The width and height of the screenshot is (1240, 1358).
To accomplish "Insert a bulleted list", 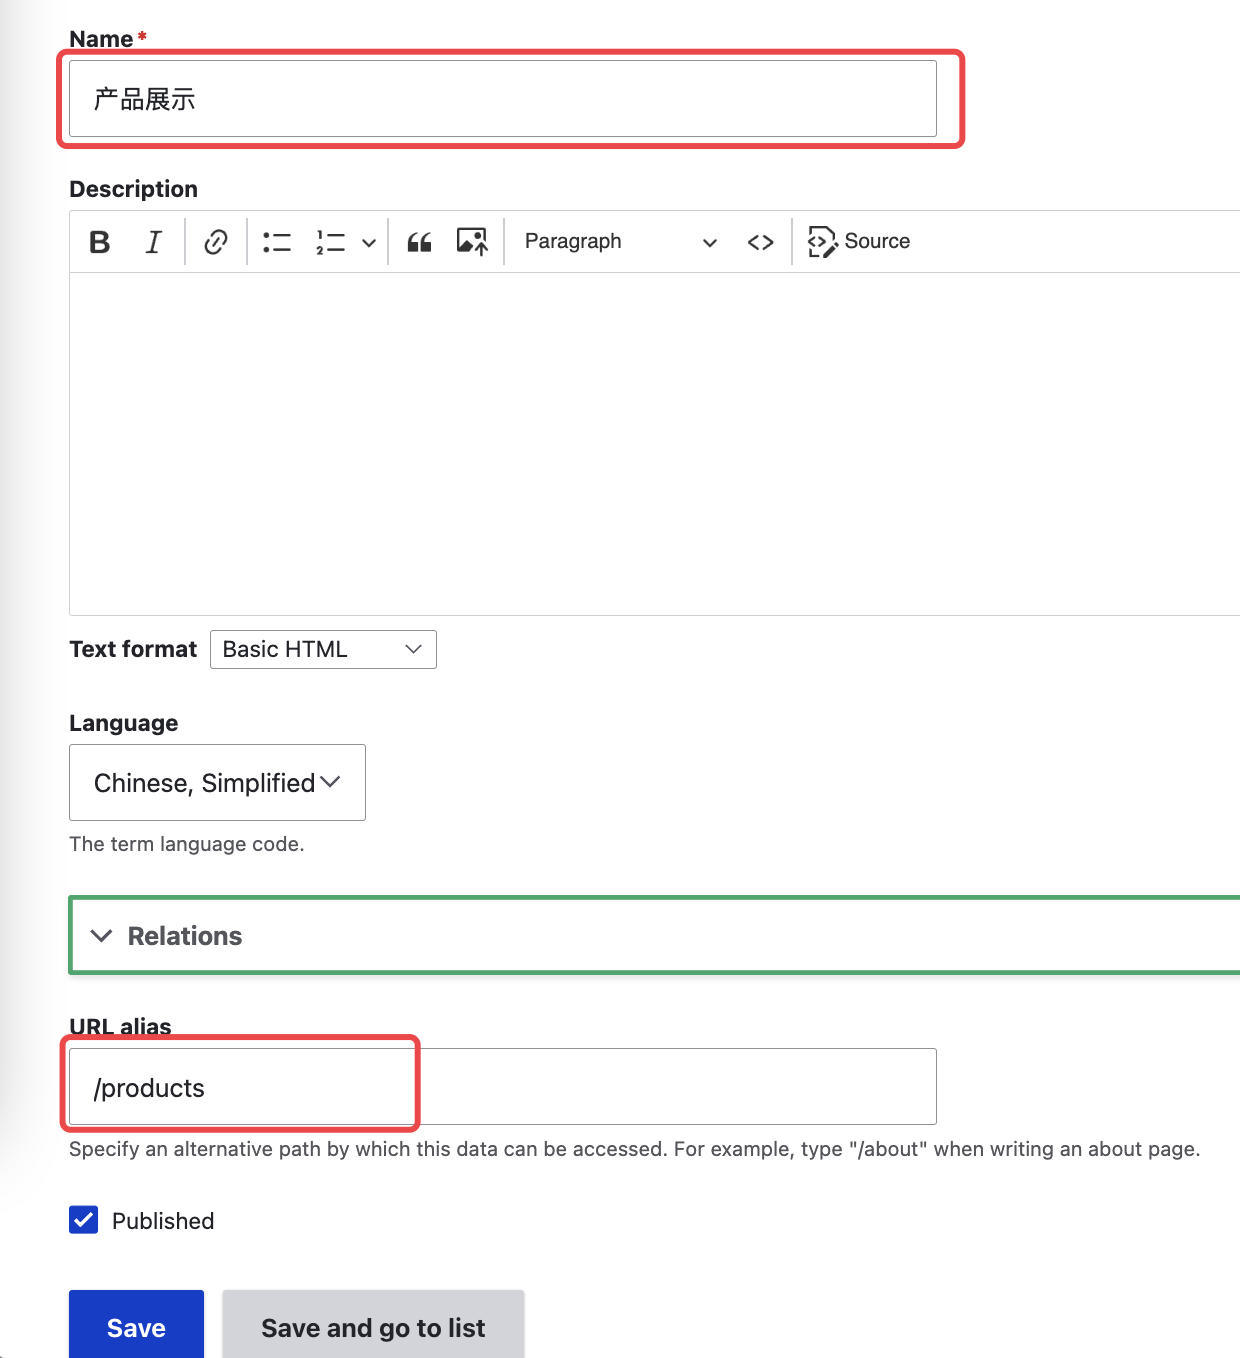I will coord(277,242).
